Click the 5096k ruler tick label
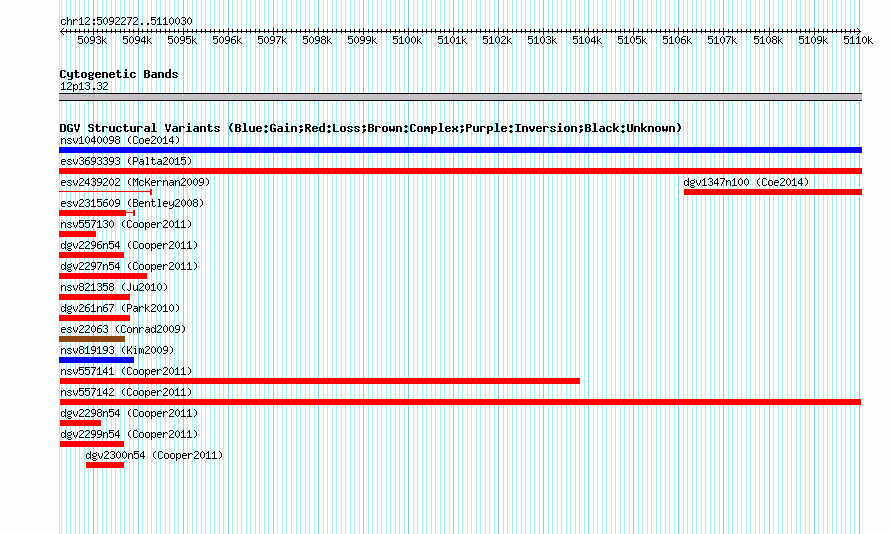 (x=227, y=40)
